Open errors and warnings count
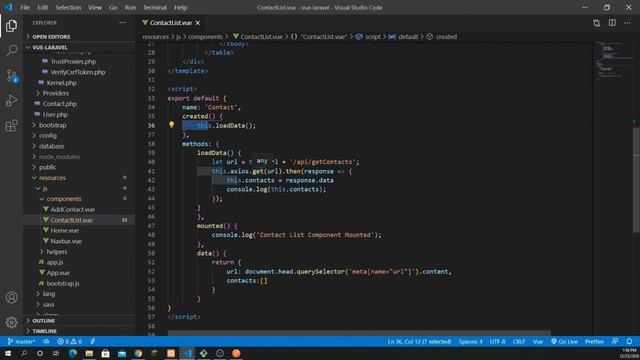The height and width of the screenshot is (360, 640). point(70,341)
